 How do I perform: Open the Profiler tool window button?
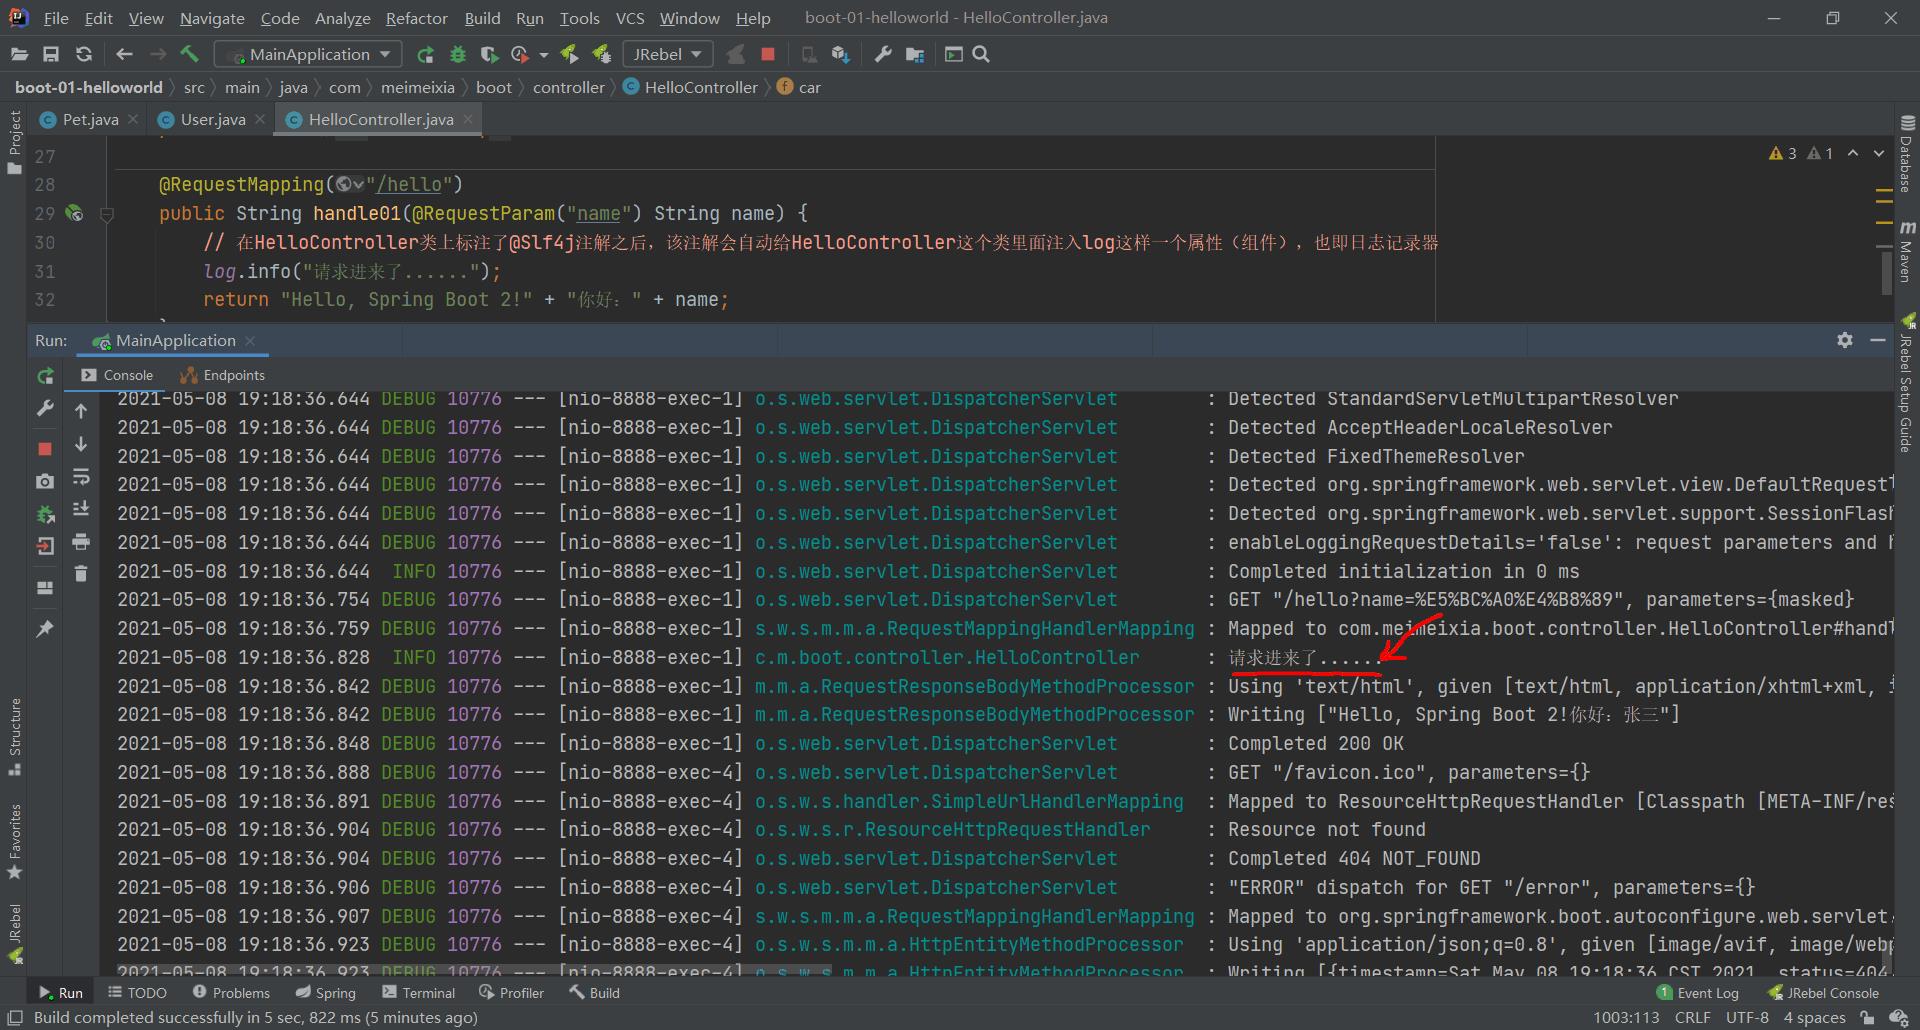pyautogui.click(x=512, y=993)
